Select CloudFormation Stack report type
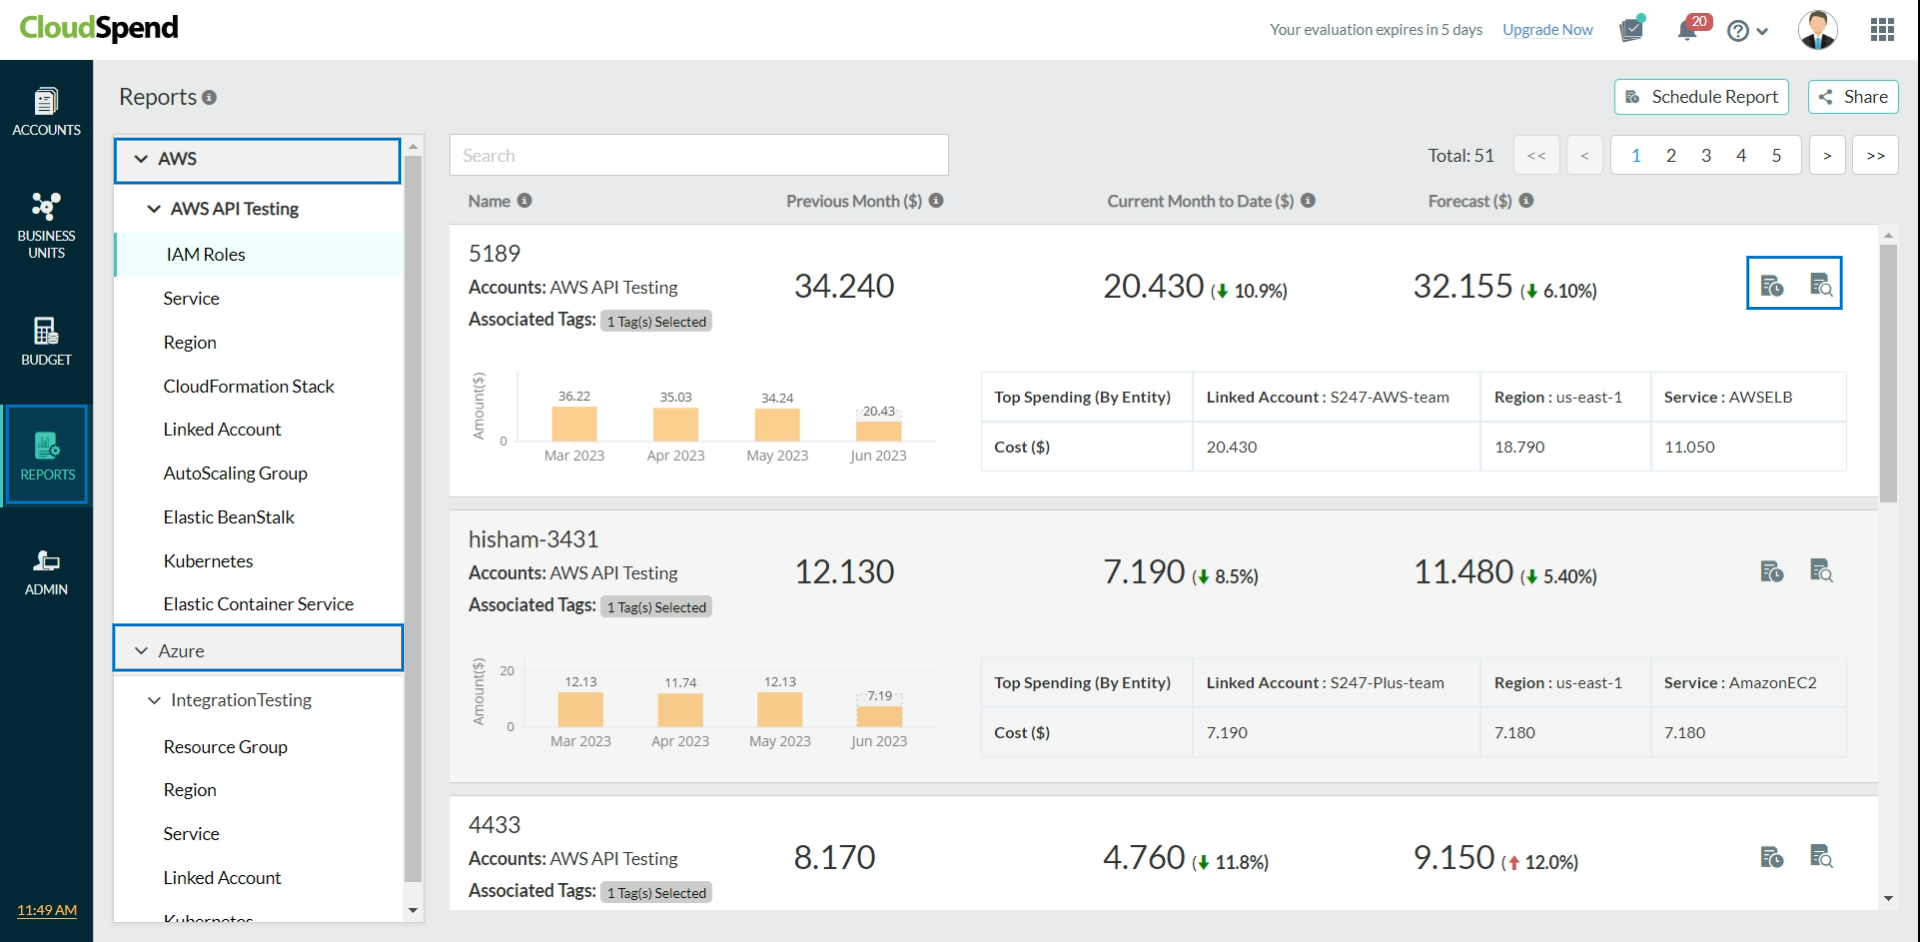Screen dimensions: 1920x942 point(248,386)
